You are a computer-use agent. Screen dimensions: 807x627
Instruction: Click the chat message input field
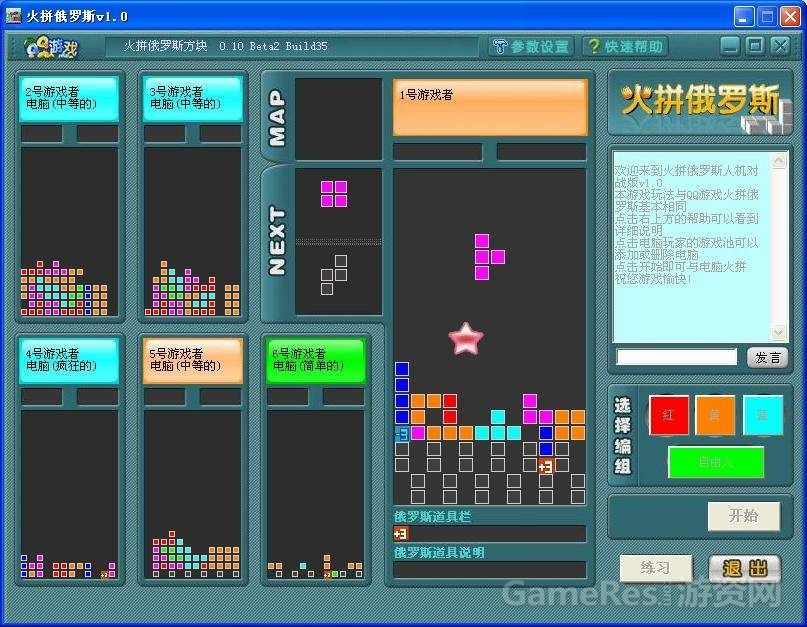(676, 357)
